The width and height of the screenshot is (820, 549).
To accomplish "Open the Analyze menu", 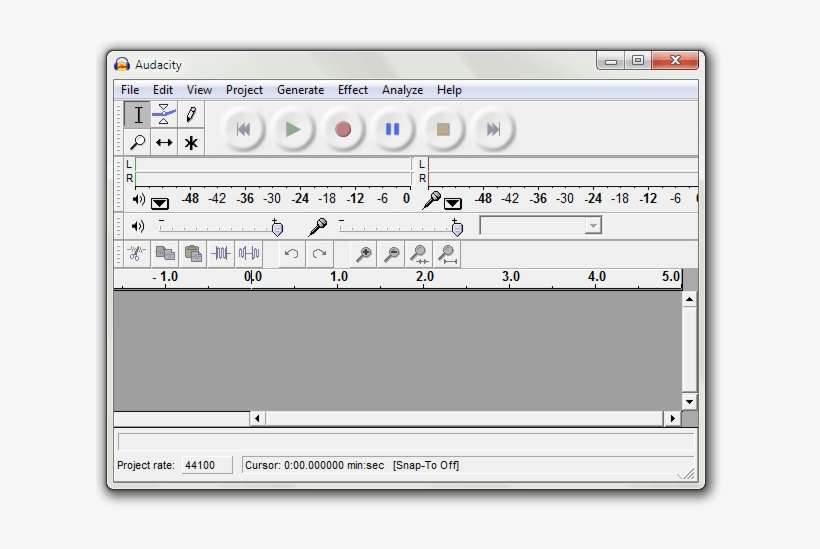I will point(403,90).
